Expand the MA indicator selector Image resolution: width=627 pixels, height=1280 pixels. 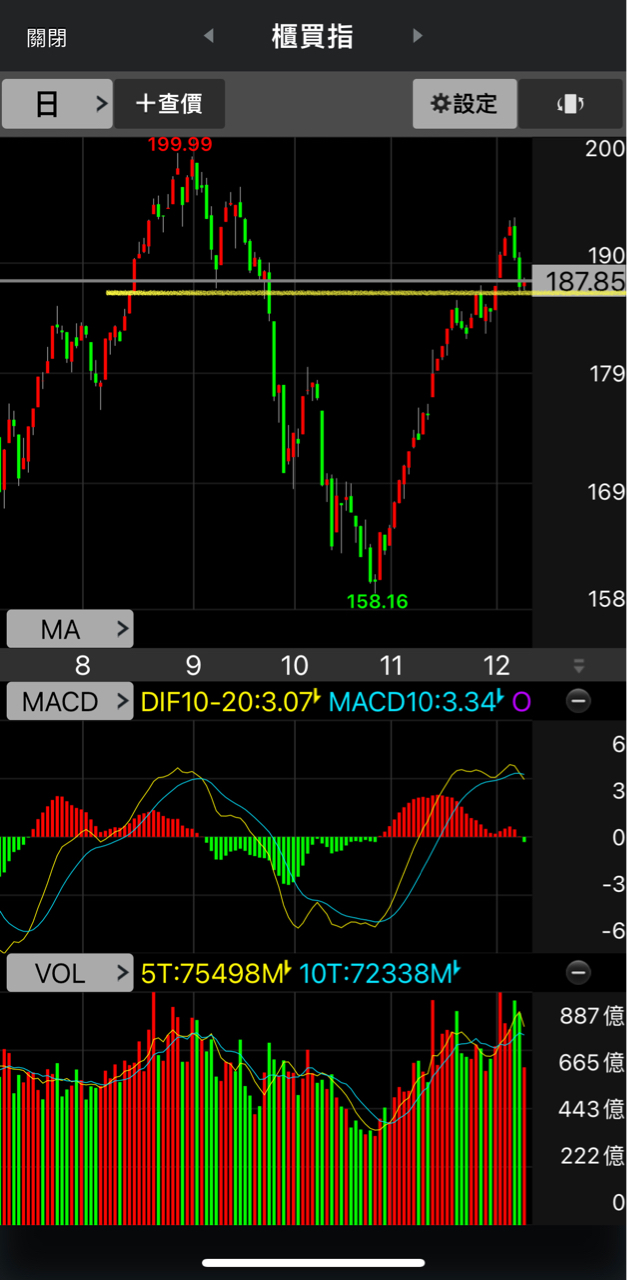(x=70, y=629)
